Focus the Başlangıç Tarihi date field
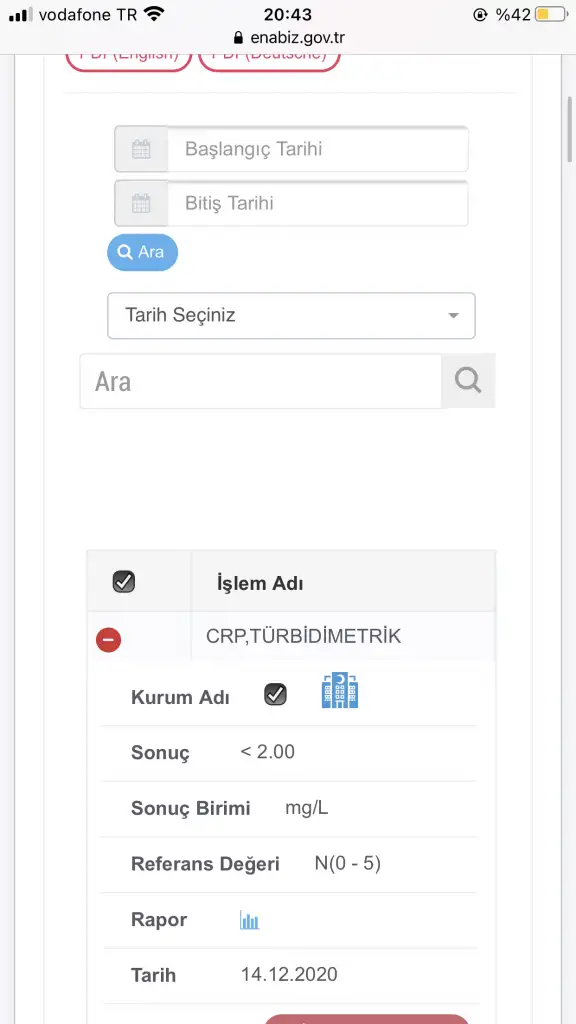 [317, 149]
